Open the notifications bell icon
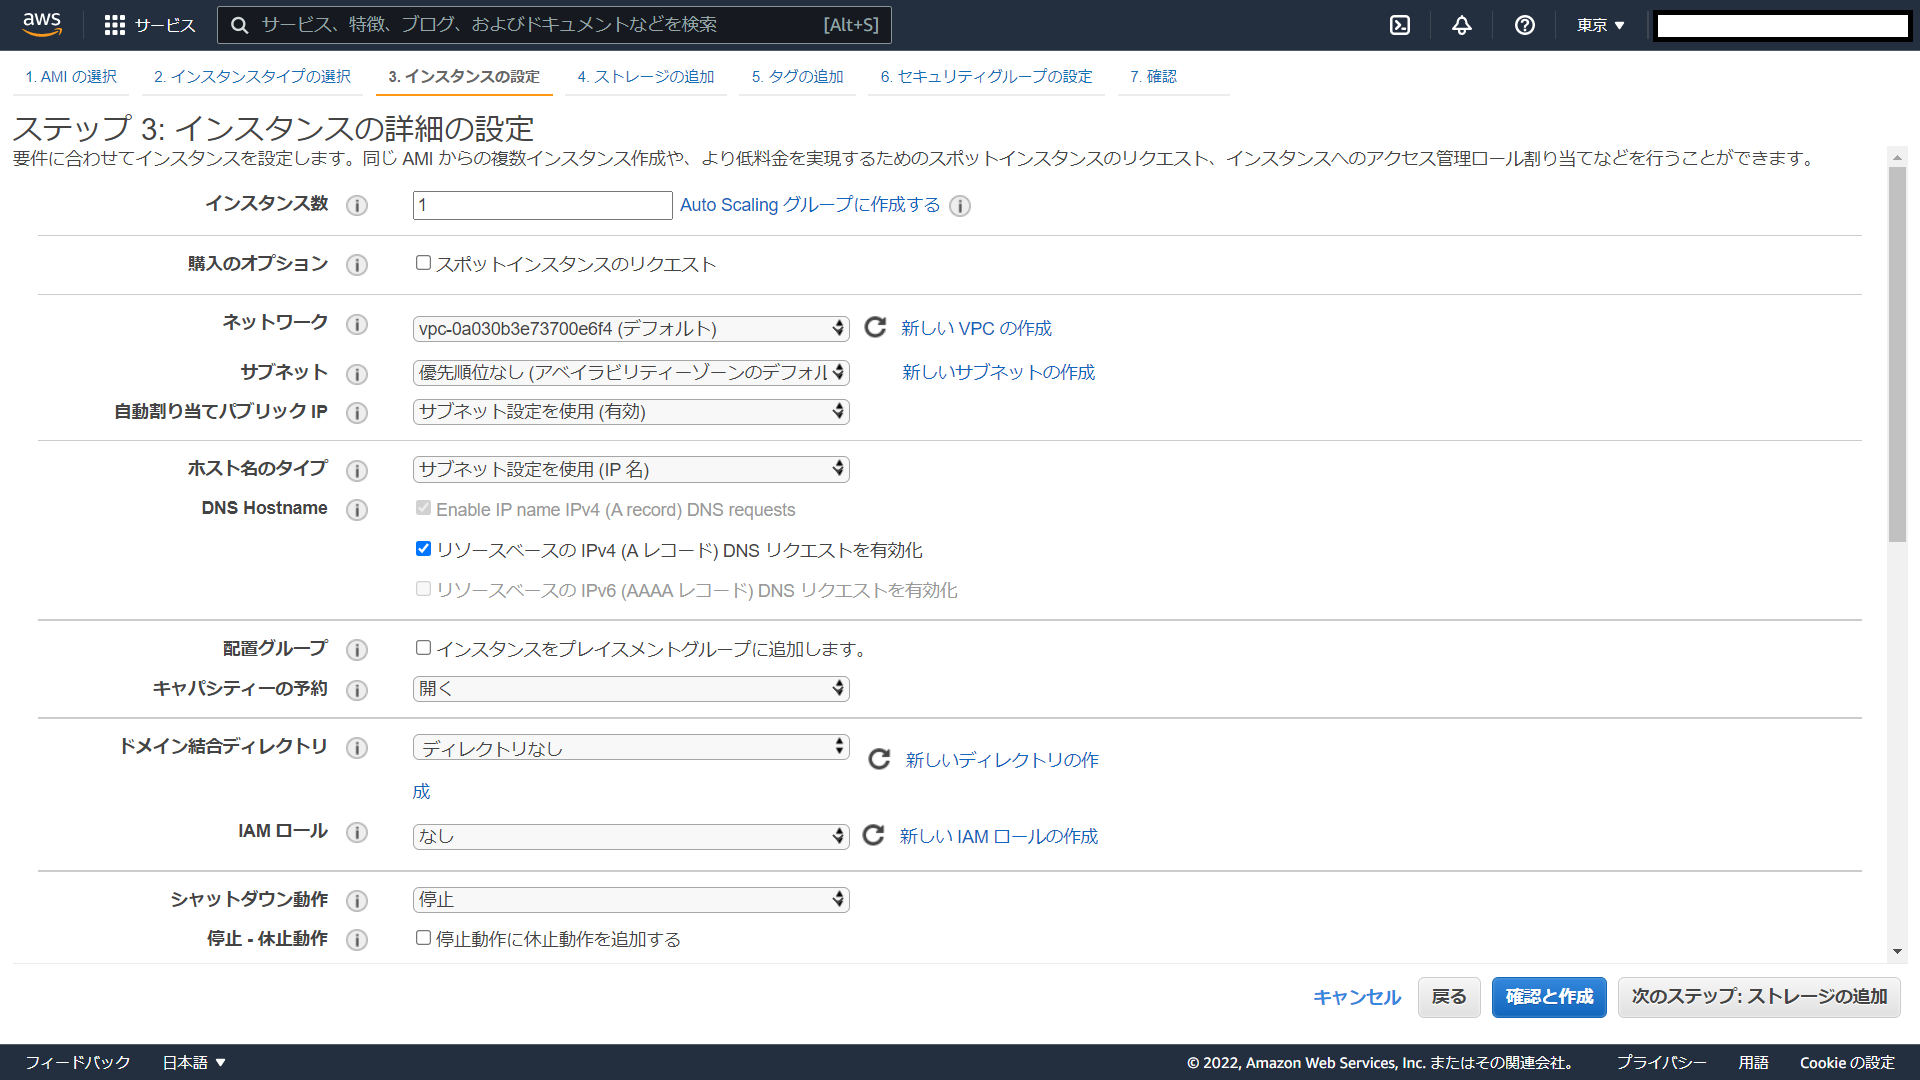This screenshot has height=1080, width=1920. 1462,25
